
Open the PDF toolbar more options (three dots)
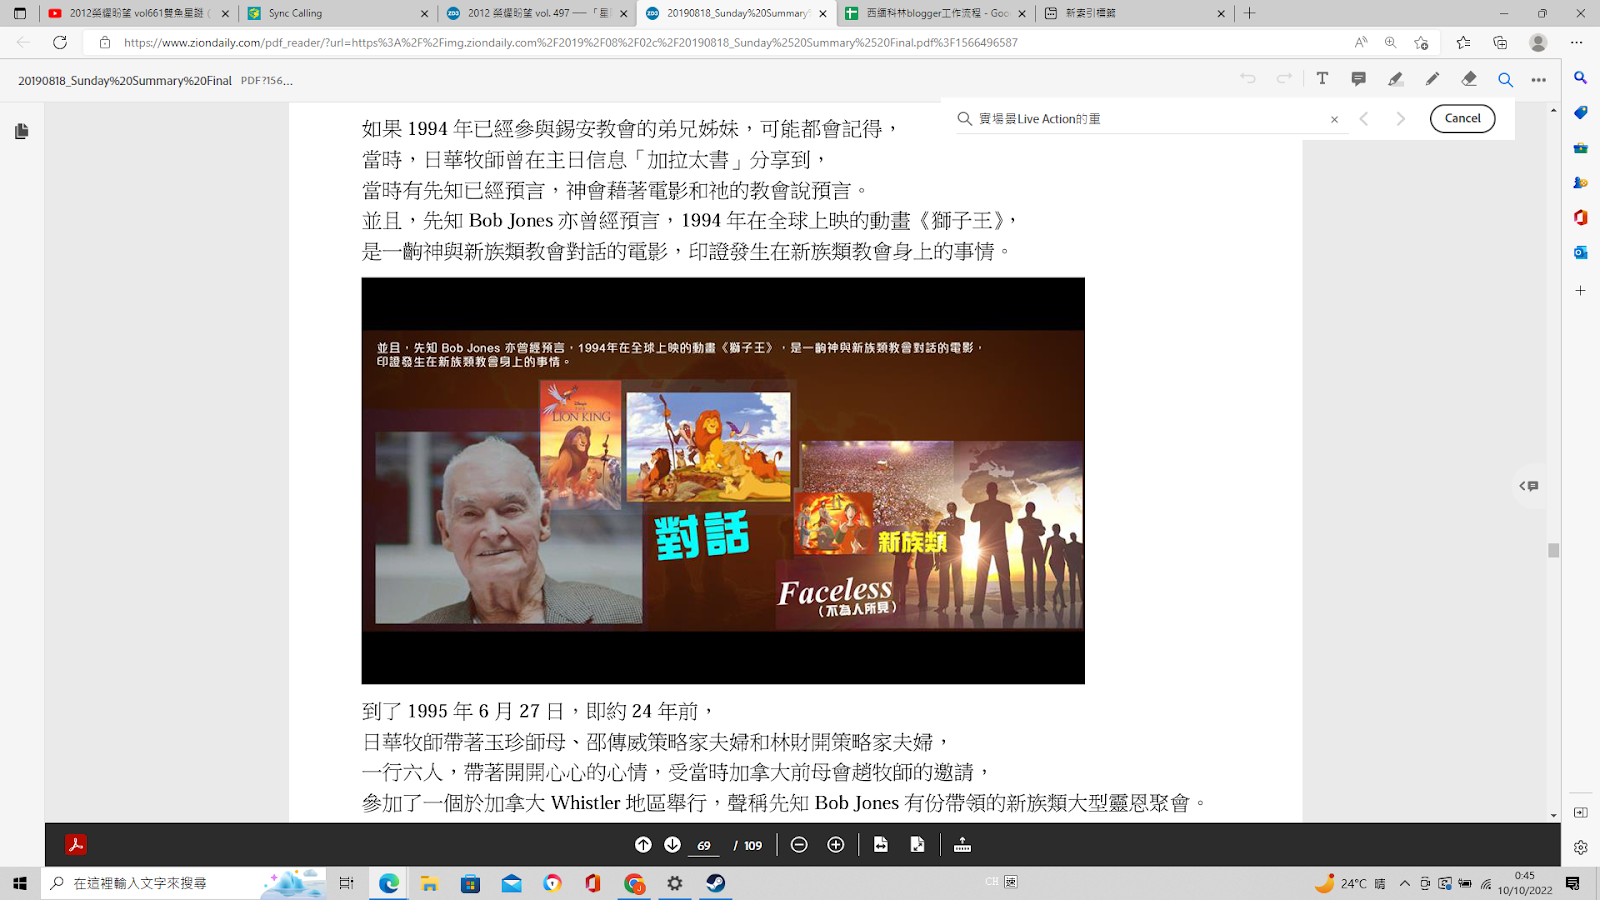pyautogui.click(x=1539, y=79)
